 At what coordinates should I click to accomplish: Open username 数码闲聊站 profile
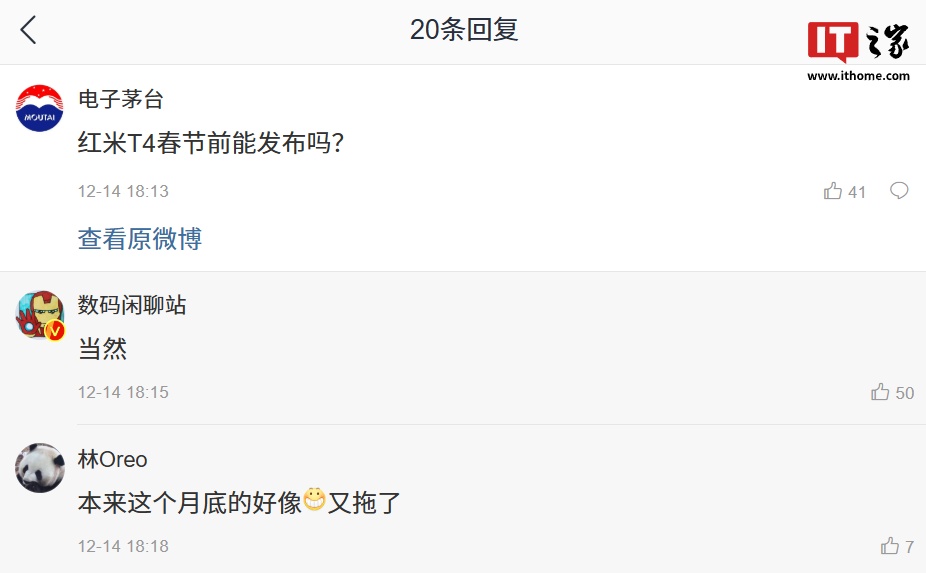tap(132, 305)
